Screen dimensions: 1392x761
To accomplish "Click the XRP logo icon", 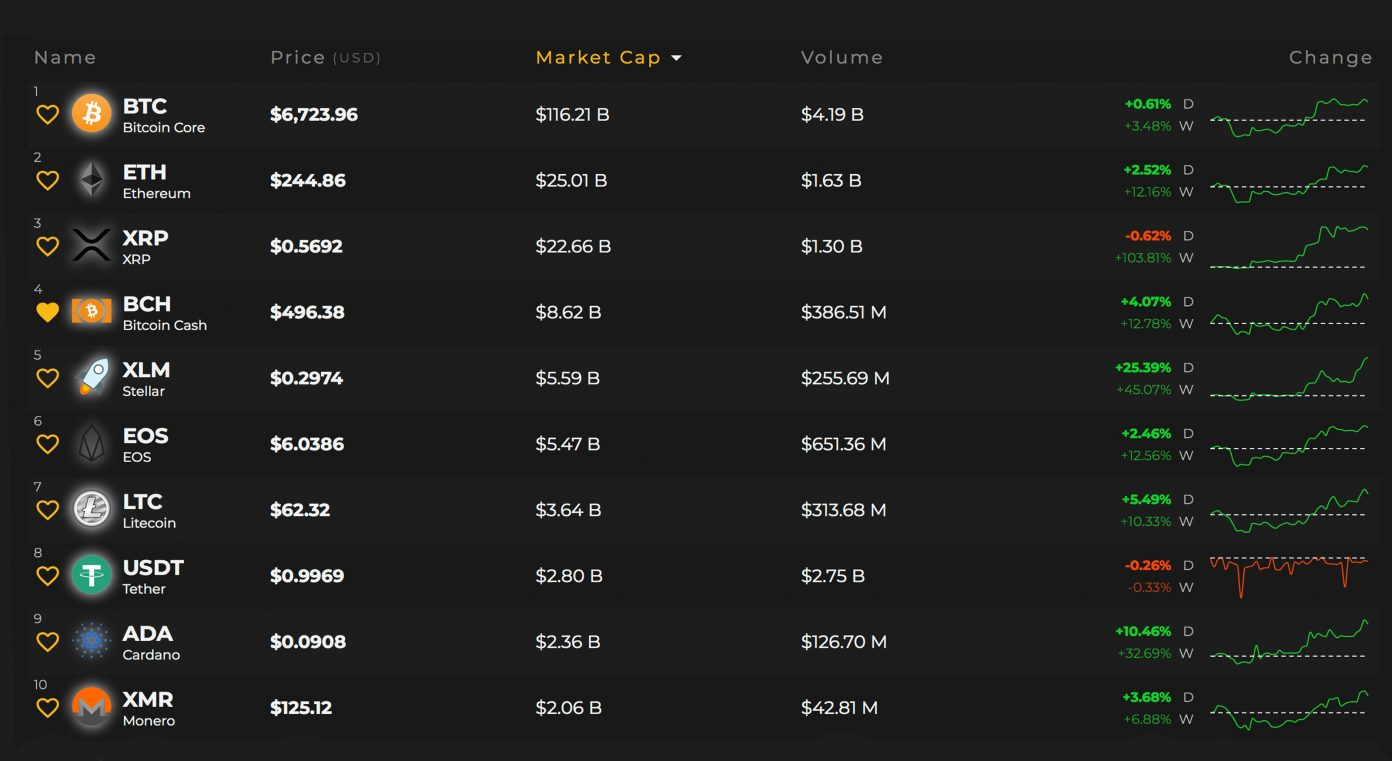I will pos(92,246).
